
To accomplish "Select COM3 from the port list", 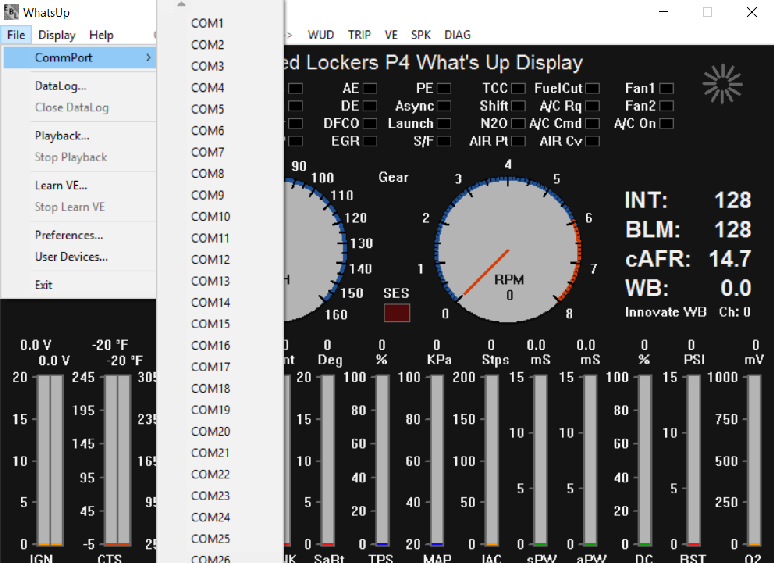I will [208, 66].
